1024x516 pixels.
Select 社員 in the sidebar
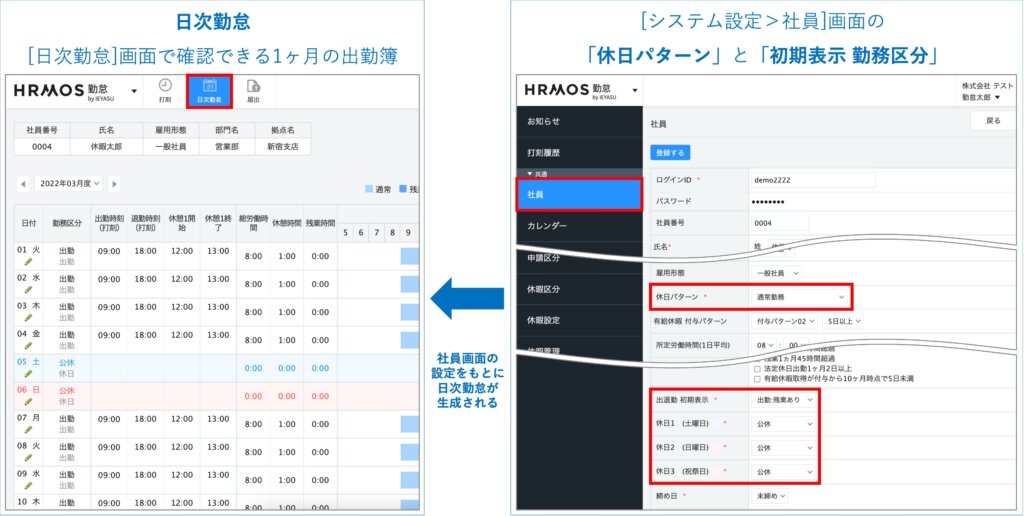coord(578,194)
